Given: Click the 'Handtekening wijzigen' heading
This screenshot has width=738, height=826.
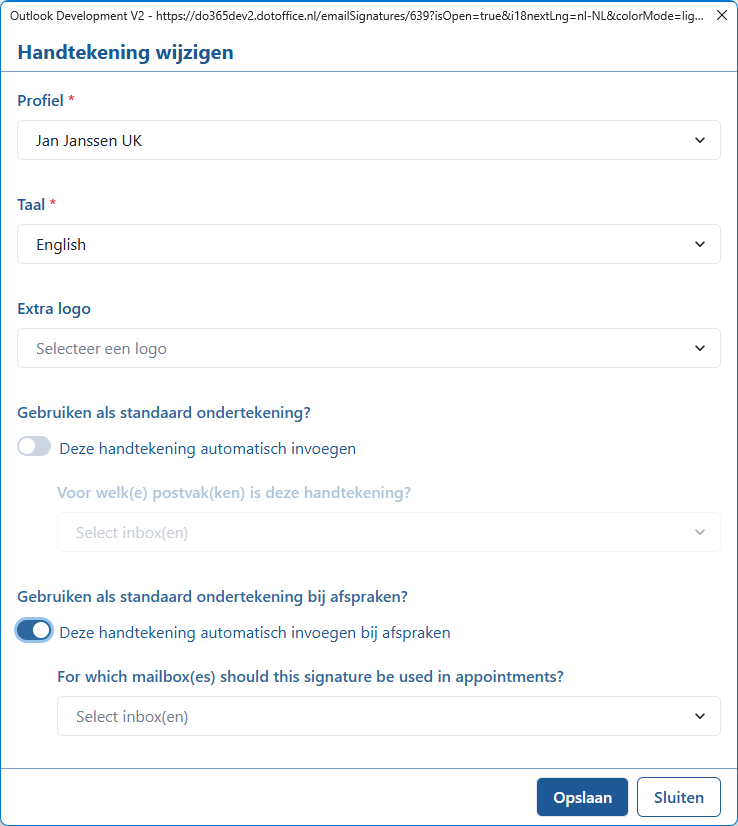Looking at the screenshot, I should [125, 52].
